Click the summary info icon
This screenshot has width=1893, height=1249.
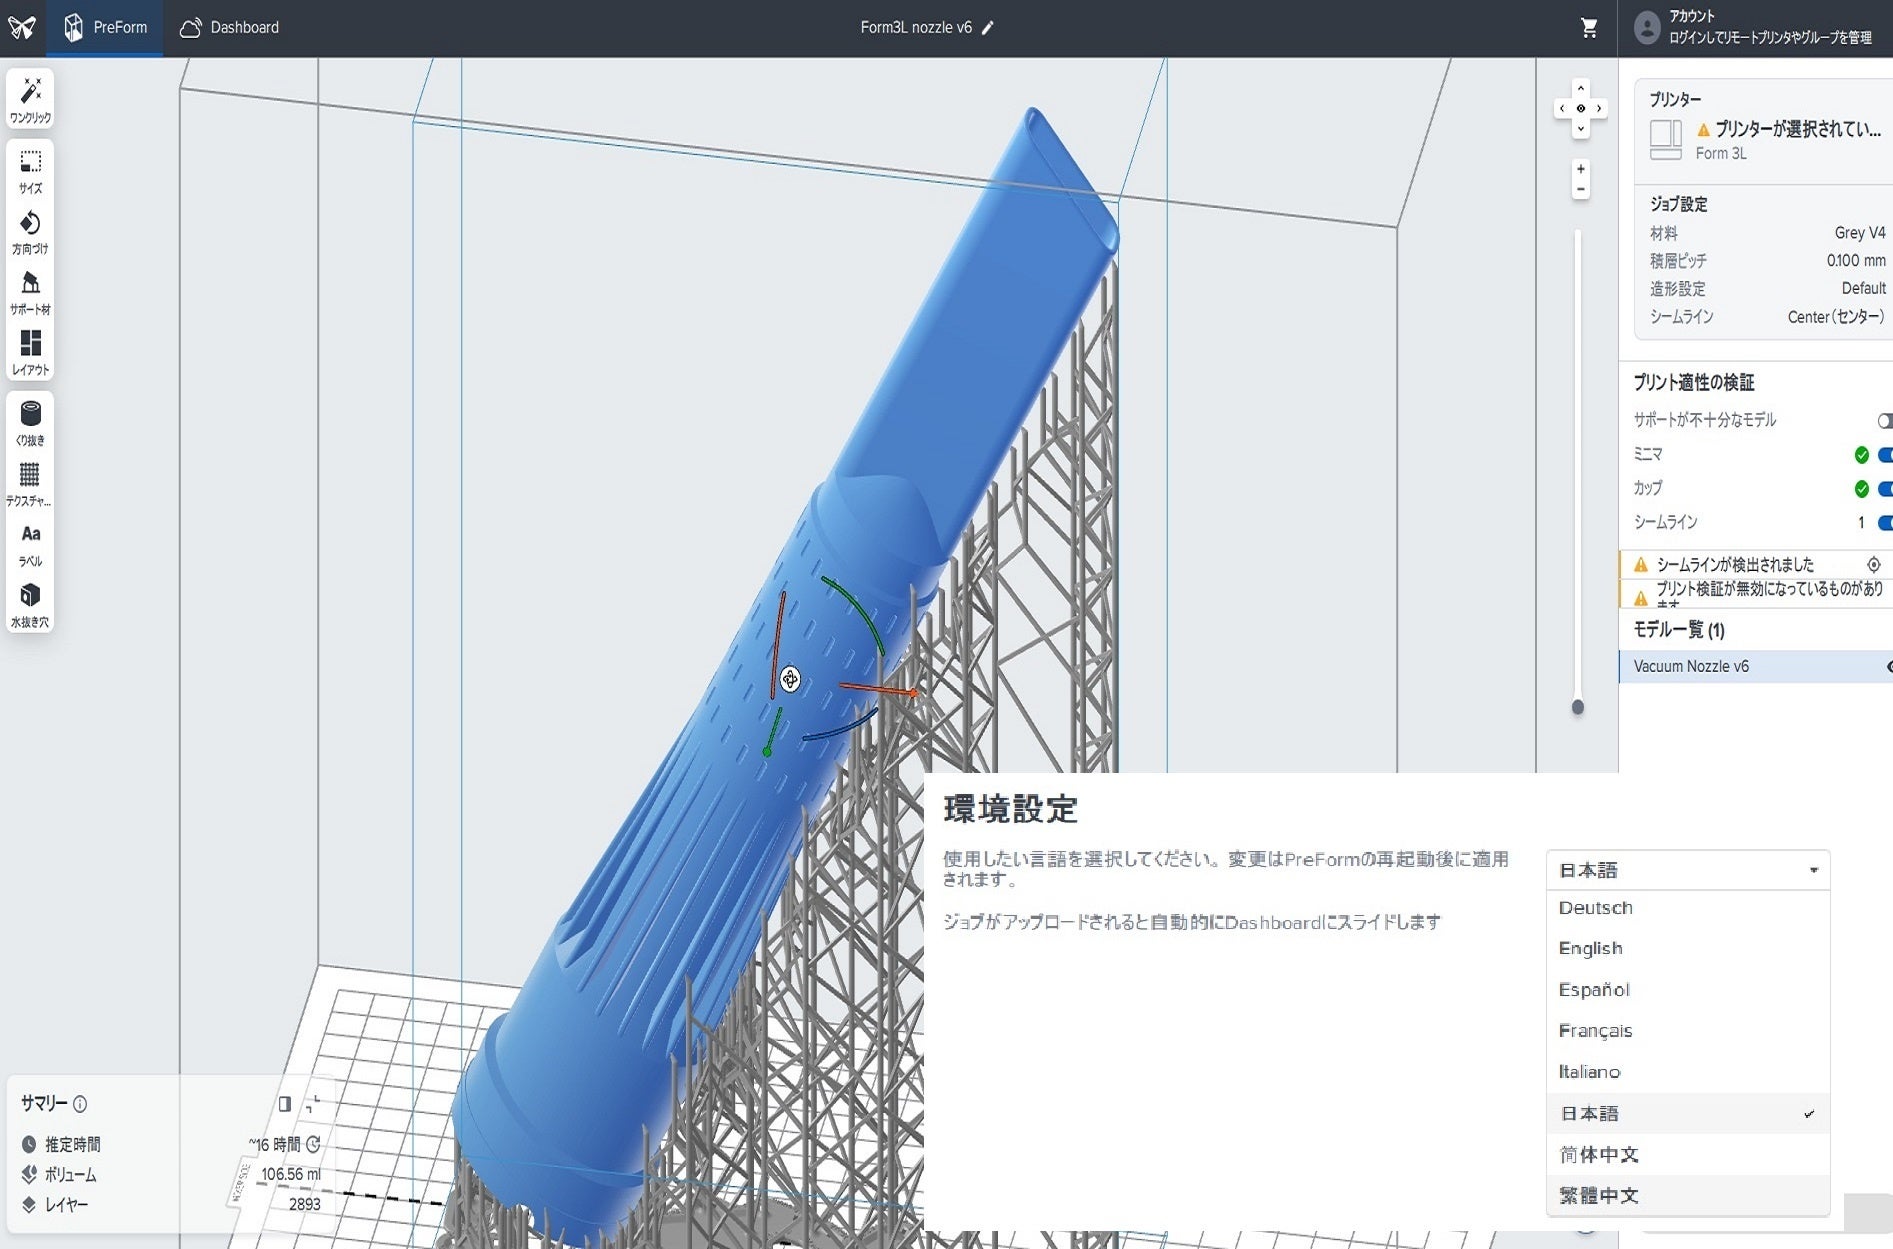(x=80, y=1104)
